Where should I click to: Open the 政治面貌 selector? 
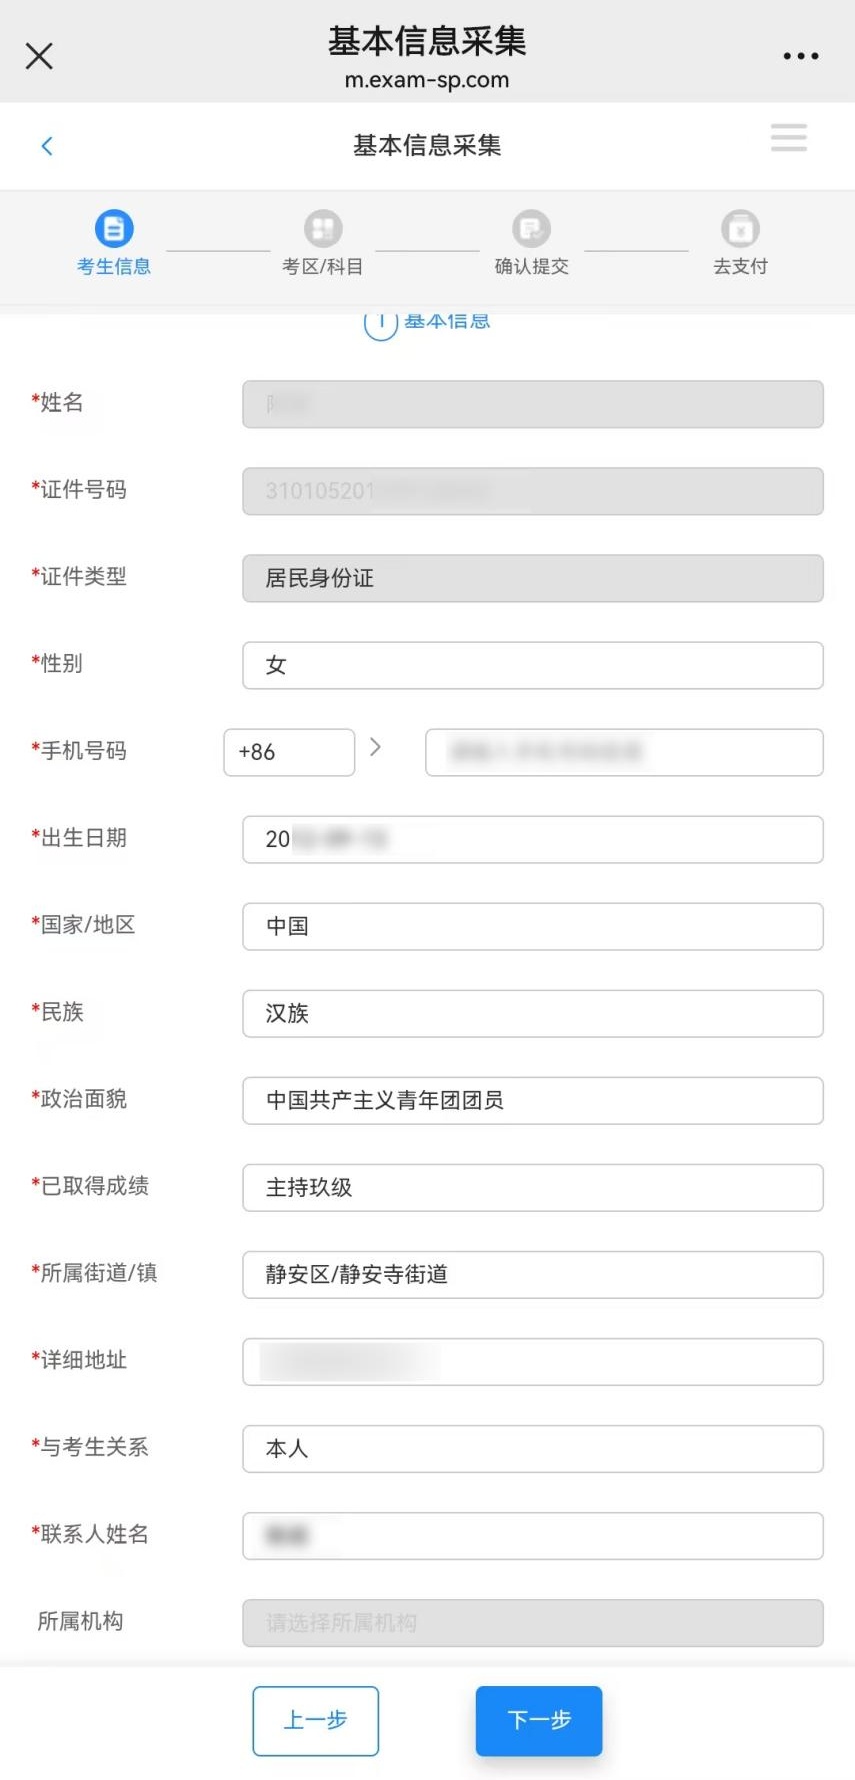(532, 1100)
